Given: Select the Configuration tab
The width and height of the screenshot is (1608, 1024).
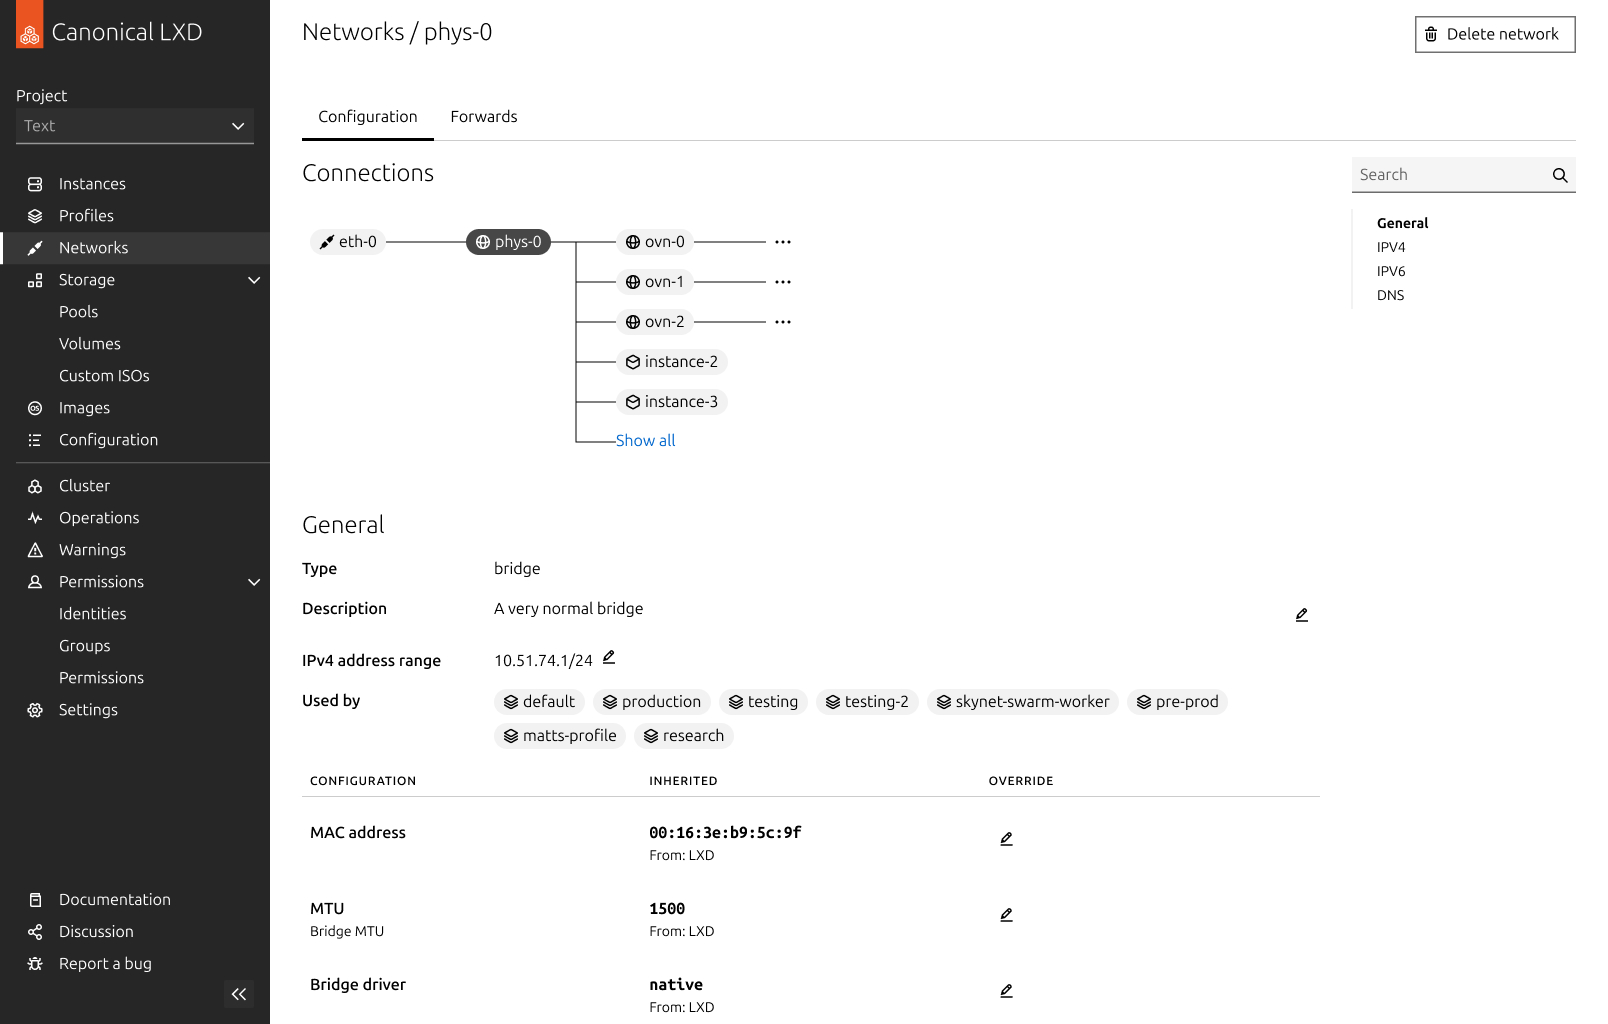Looking at the screenshot, I should (368, 117).
